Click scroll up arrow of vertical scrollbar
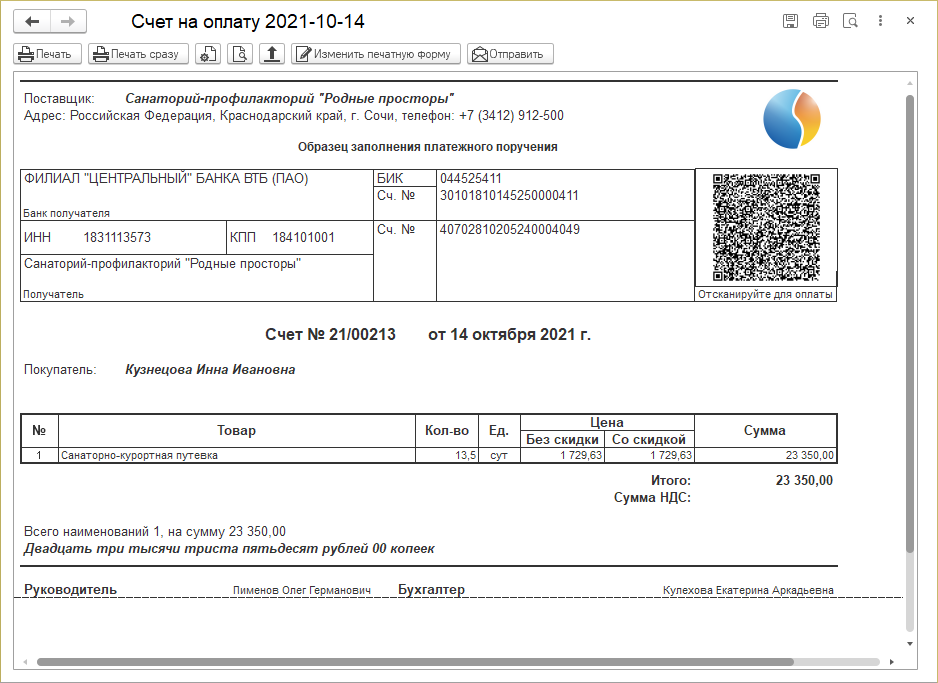The width and height of the screenshot is (938, 683). point(910,83)
